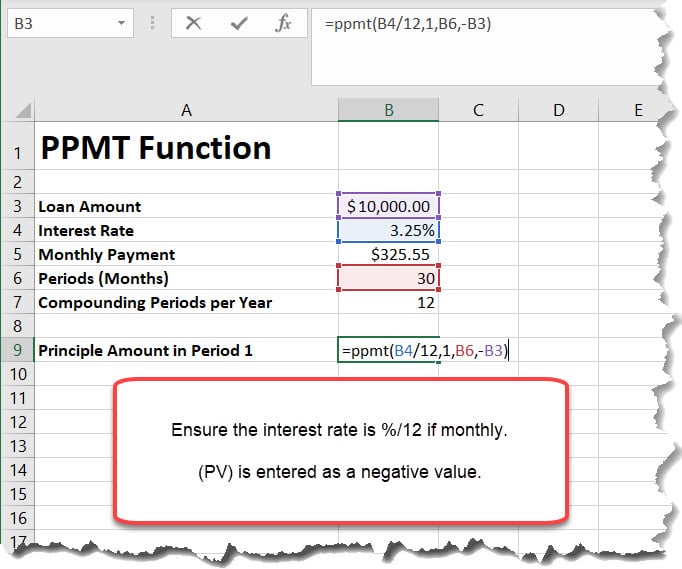Select the cell with 30 periods

388,278
